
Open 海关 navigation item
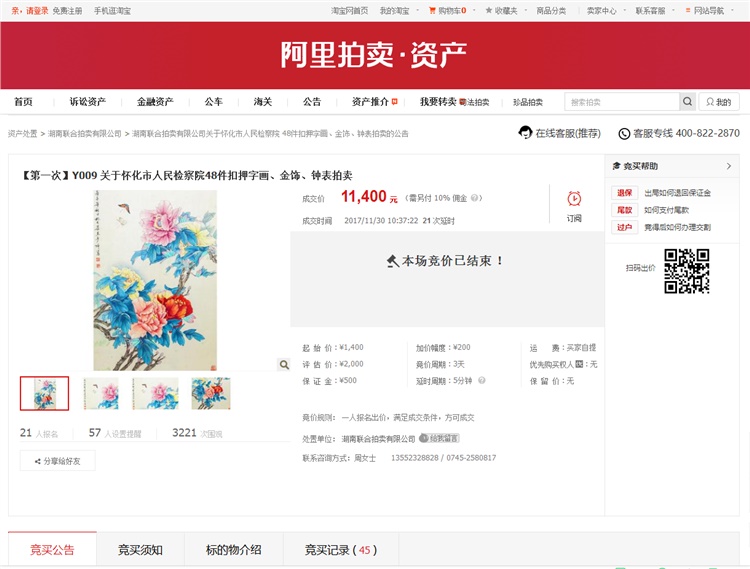pos(263,101)
